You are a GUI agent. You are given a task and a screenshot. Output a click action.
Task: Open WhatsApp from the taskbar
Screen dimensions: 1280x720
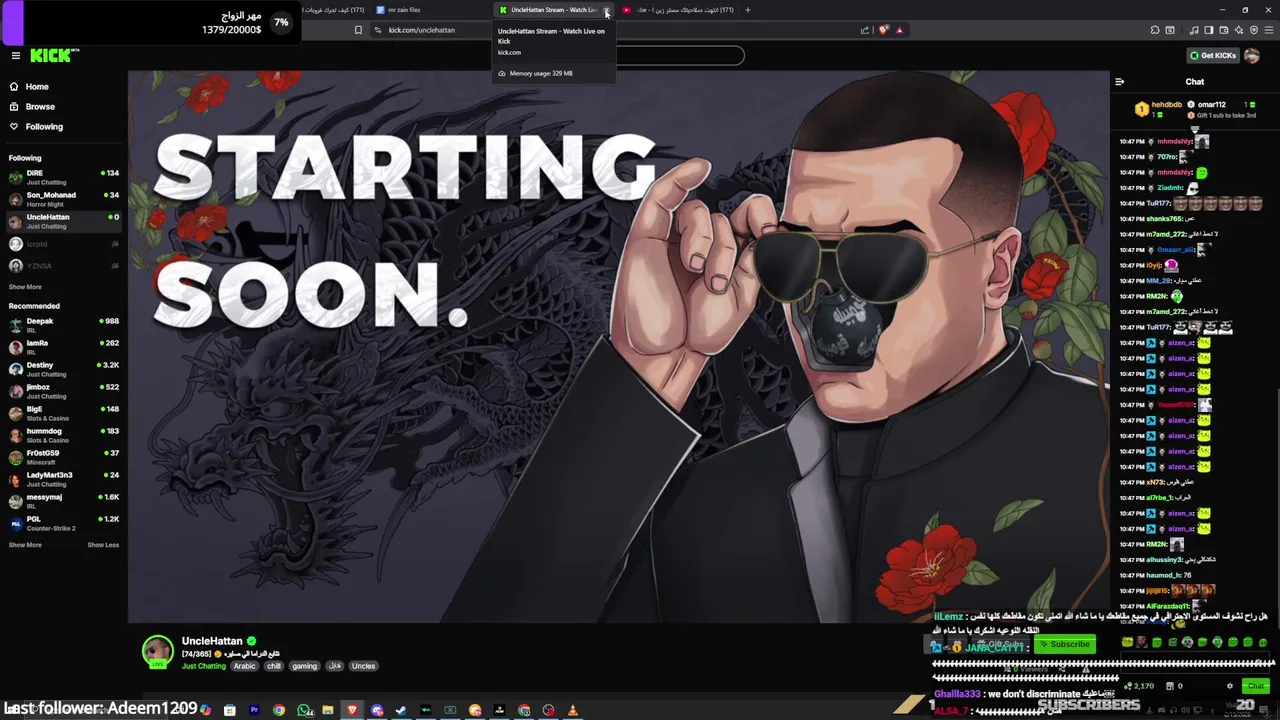(304, 710)
